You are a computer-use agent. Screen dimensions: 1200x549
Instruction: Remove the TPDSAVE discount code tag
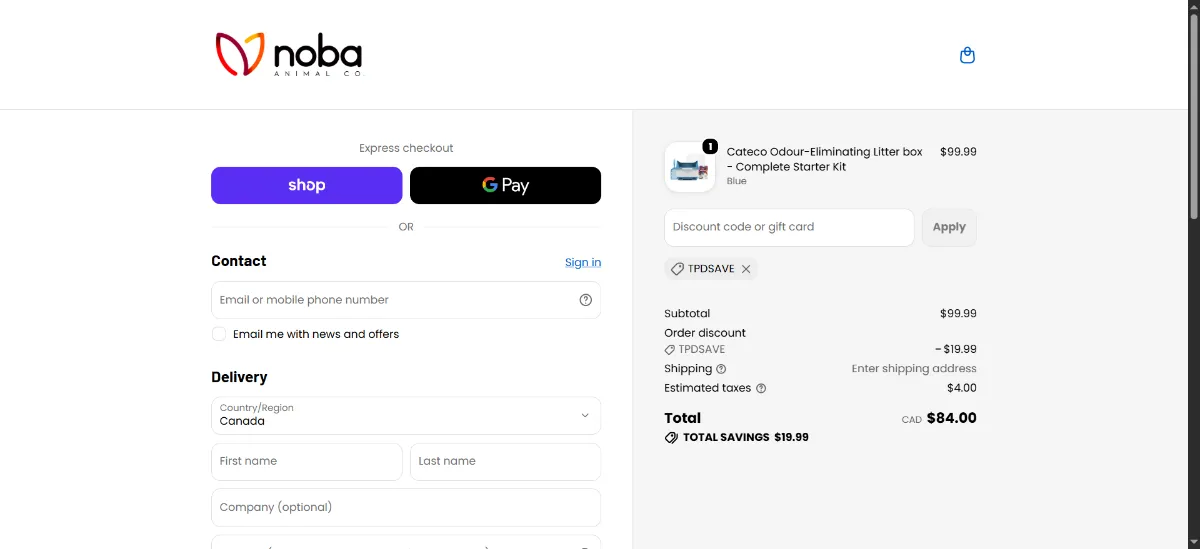coord(746,269)
